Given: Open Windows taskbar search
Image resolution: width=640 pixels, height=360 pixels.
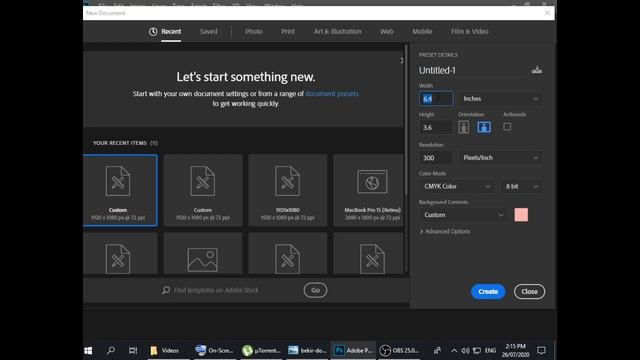Looking at the screenshot, I should 111,350.
